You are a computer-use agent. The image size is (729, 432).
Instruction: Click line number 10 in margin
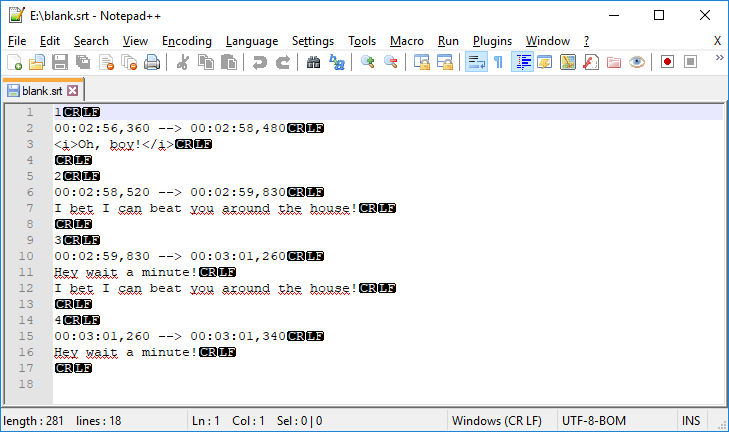(27, 256)
